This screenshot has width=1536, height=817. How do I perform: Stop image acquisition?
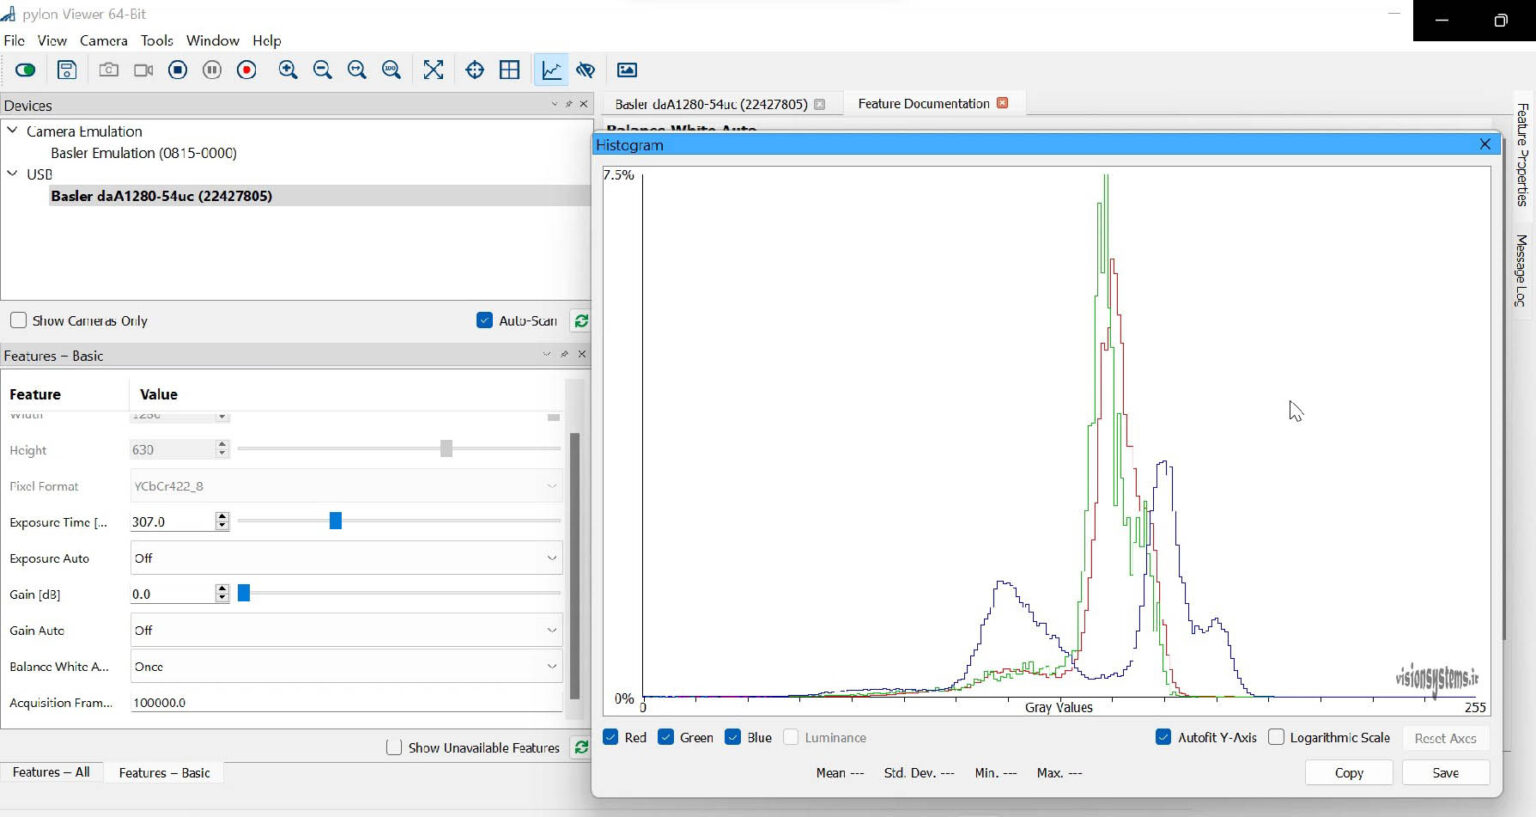[178, 70]
